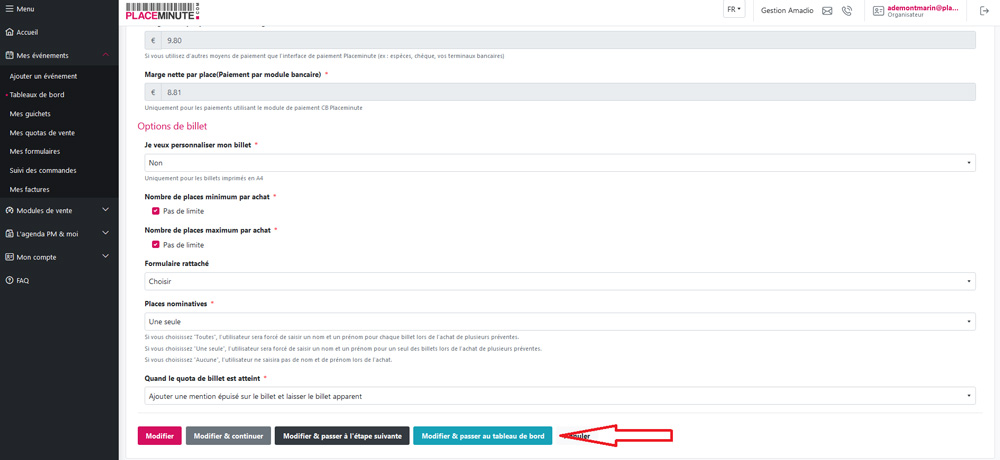Click the pink 'Modifier' button
The height and width of the screenshot is (460, 1000).
point(159,436)
